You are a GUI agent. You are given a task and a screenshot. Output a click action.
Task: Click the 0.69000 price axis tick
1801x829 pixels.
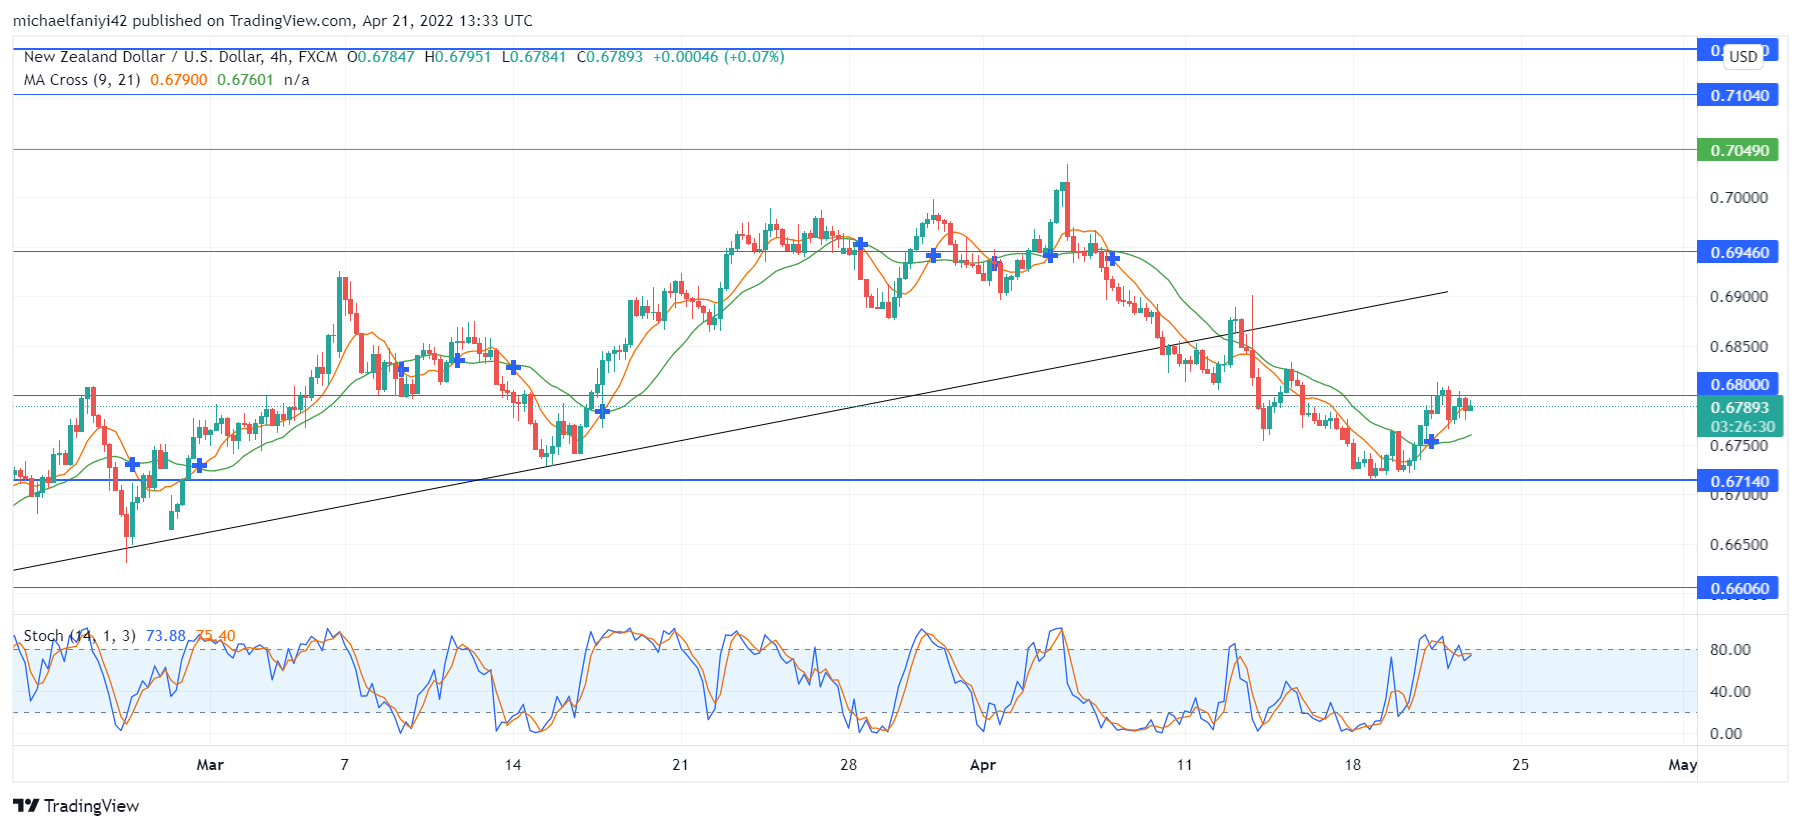coord(1739,297)
